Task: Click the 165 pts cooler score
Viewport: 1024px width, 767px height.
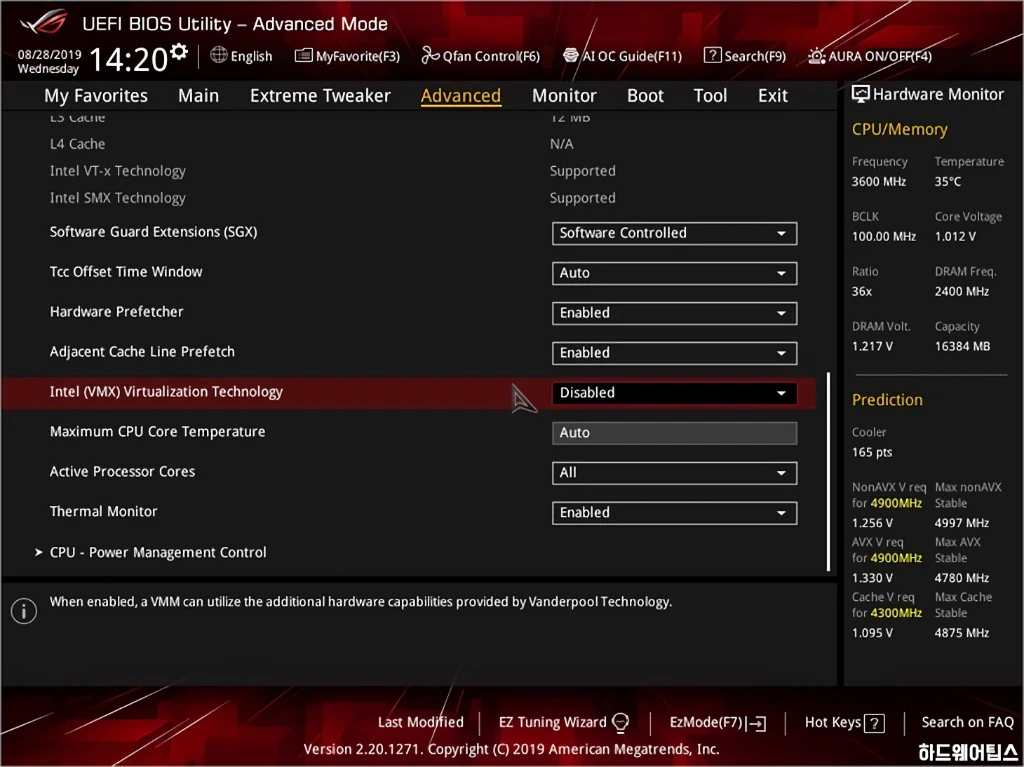Action: [x=872, y=452]
